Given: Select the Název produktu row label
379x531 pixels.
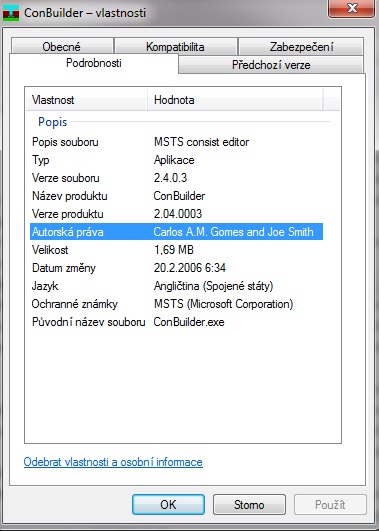Looking at the screenshot, I should [69, 196].
